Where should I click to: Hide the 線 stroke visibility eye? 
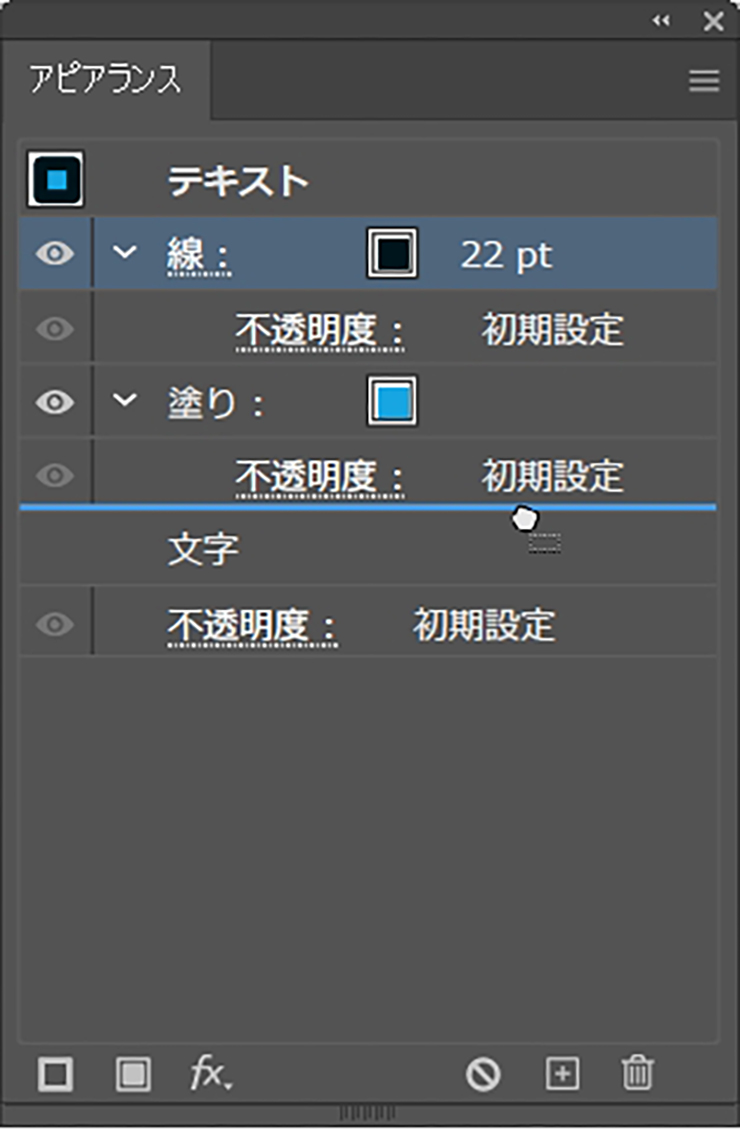(x=55, y=254)
